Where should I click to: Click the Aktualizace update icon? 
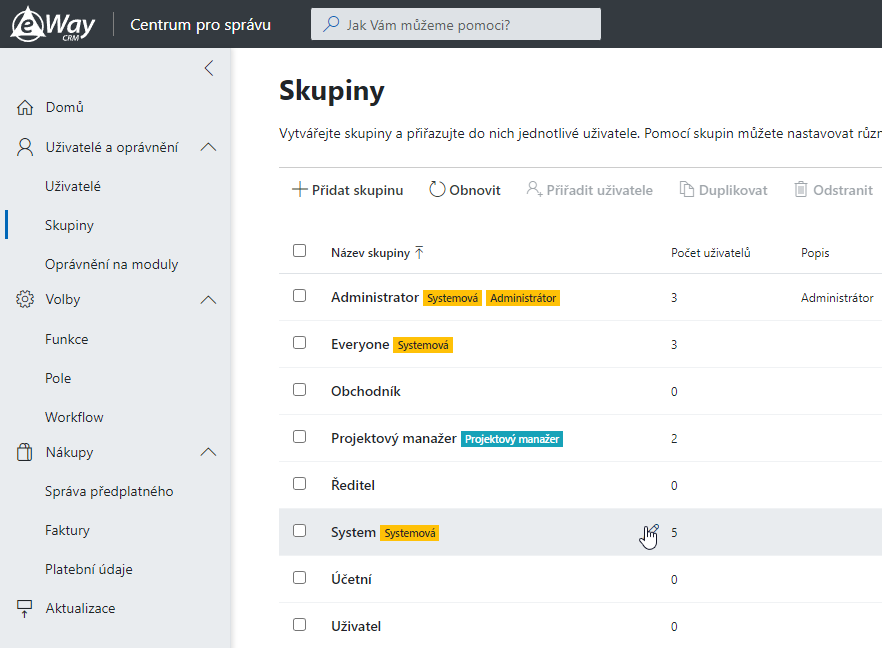[25, 608]
